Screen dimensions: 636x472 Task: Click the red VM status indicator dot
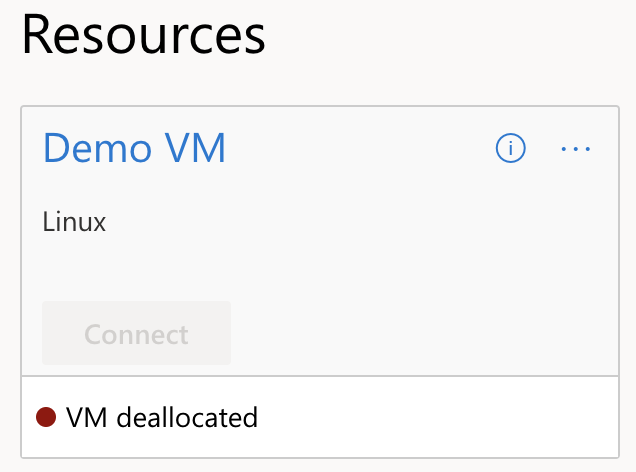(45, 417)
